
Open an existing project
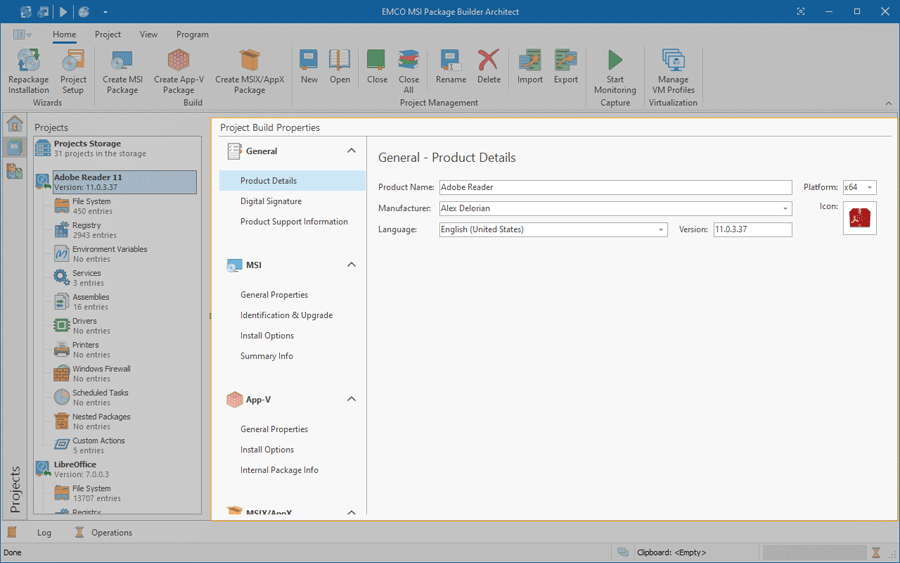pos(339,67)
